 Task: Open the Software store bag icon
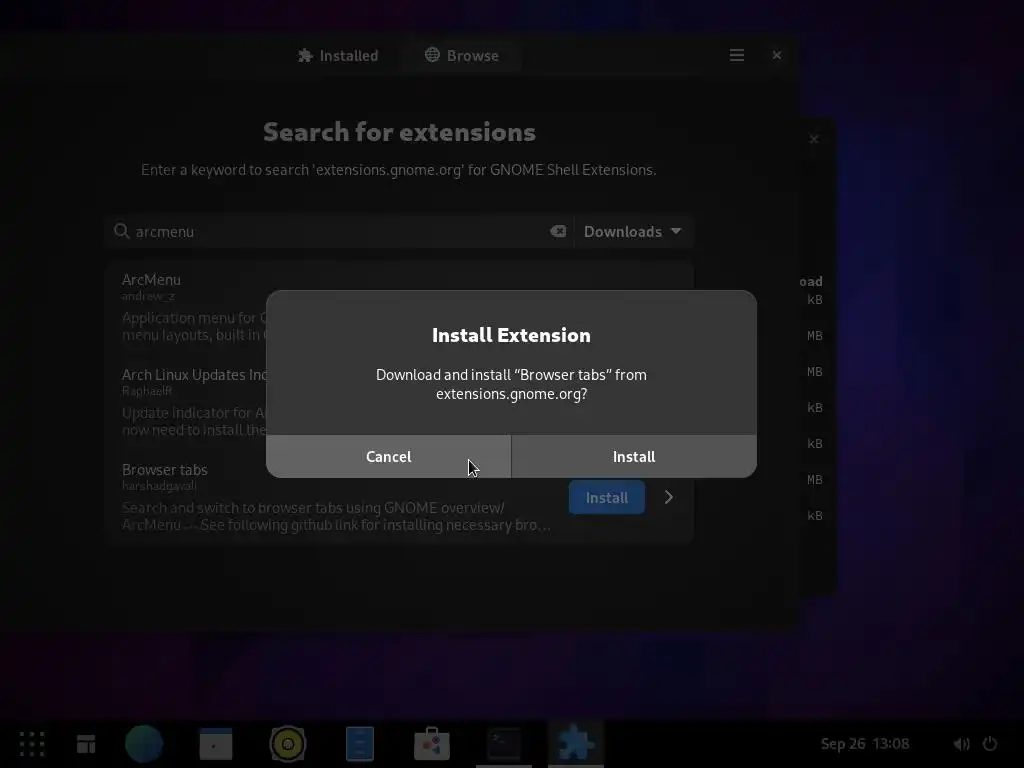(x=432, y=744)
